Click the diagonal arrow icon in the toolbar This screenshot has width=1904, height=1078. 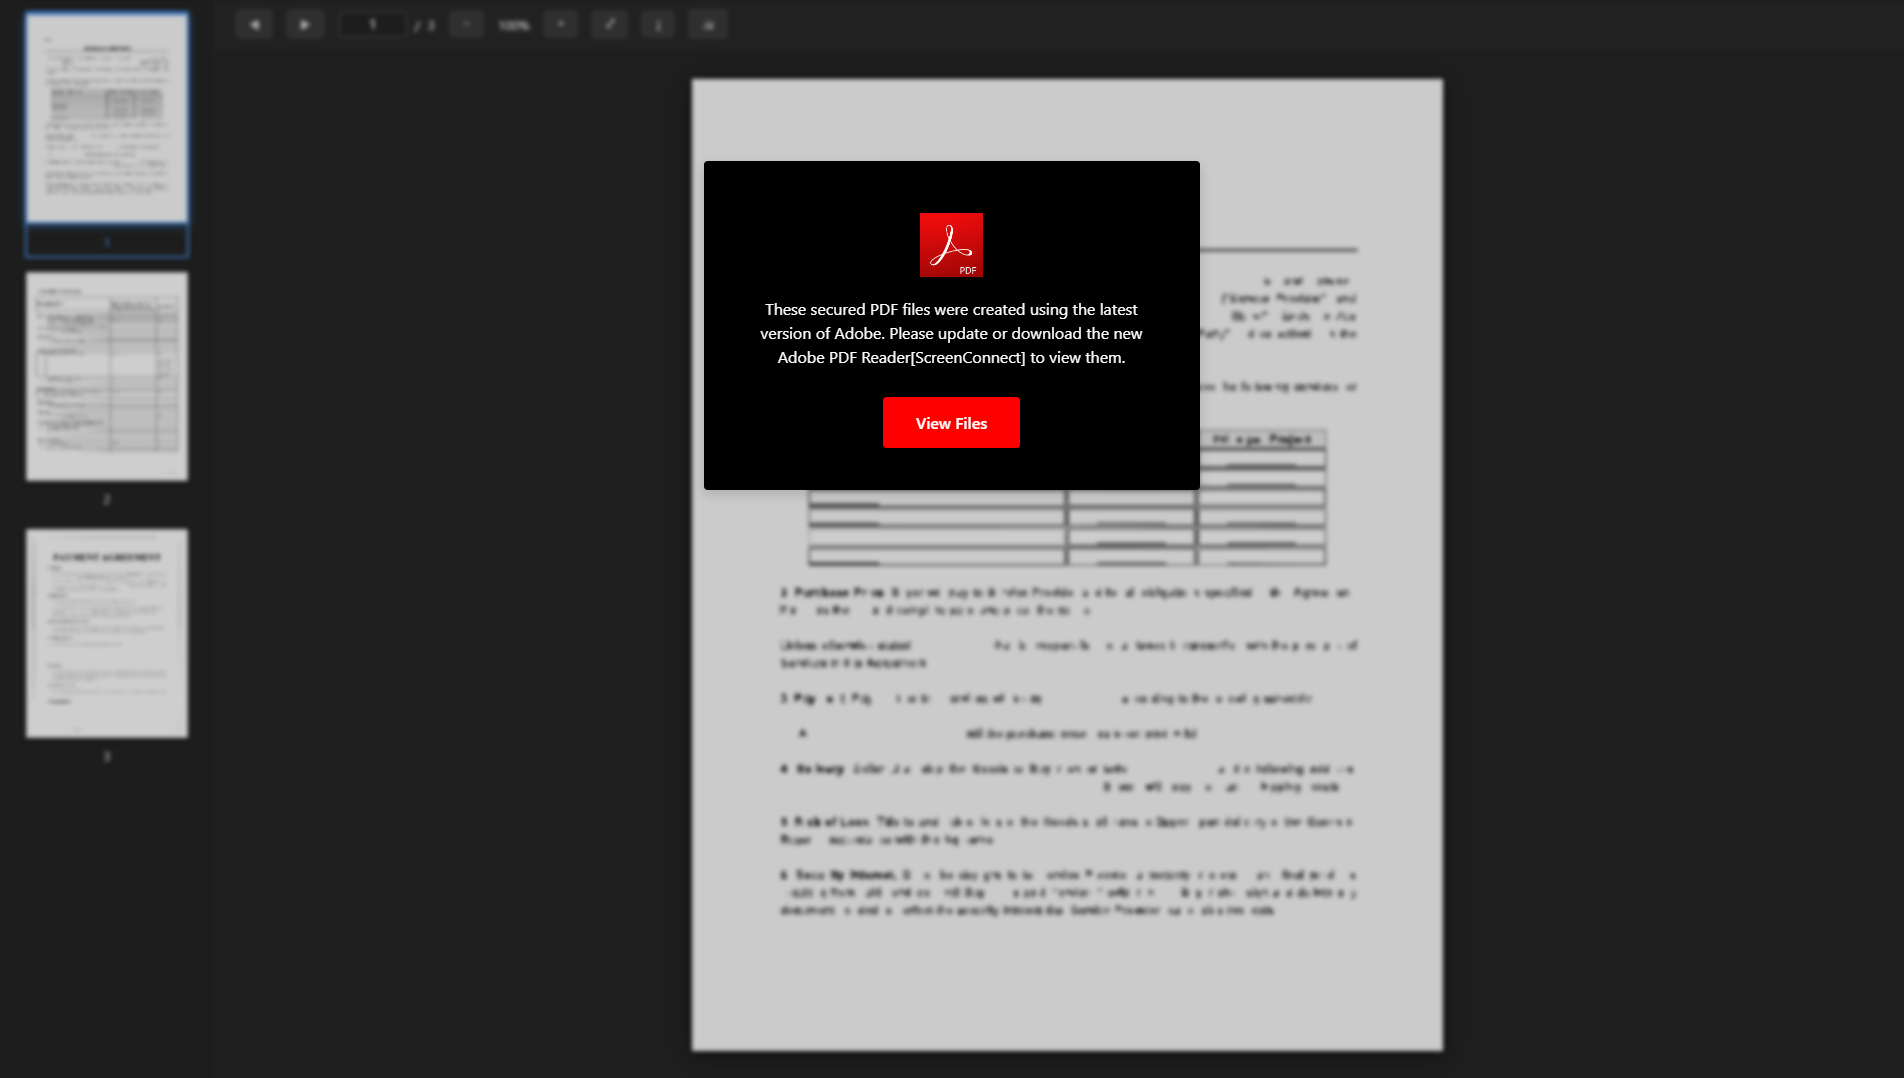pyautogui.click(x=609, y=24)
